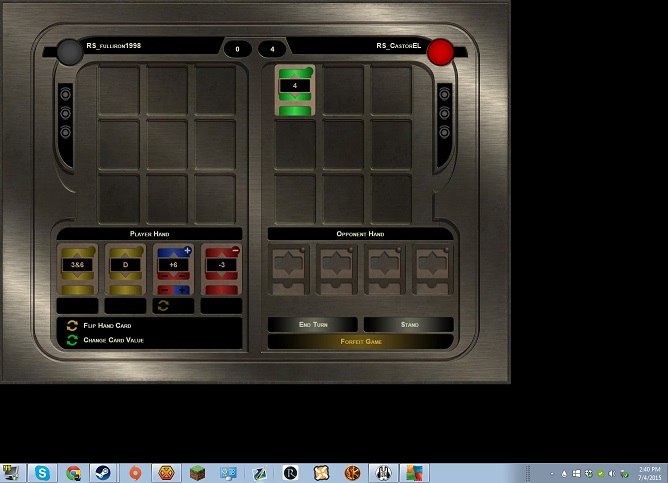Open Google Chrome from the taskbar
Image resolution: width=668 pixels, height=483 pixels.
tap(73, 473)
